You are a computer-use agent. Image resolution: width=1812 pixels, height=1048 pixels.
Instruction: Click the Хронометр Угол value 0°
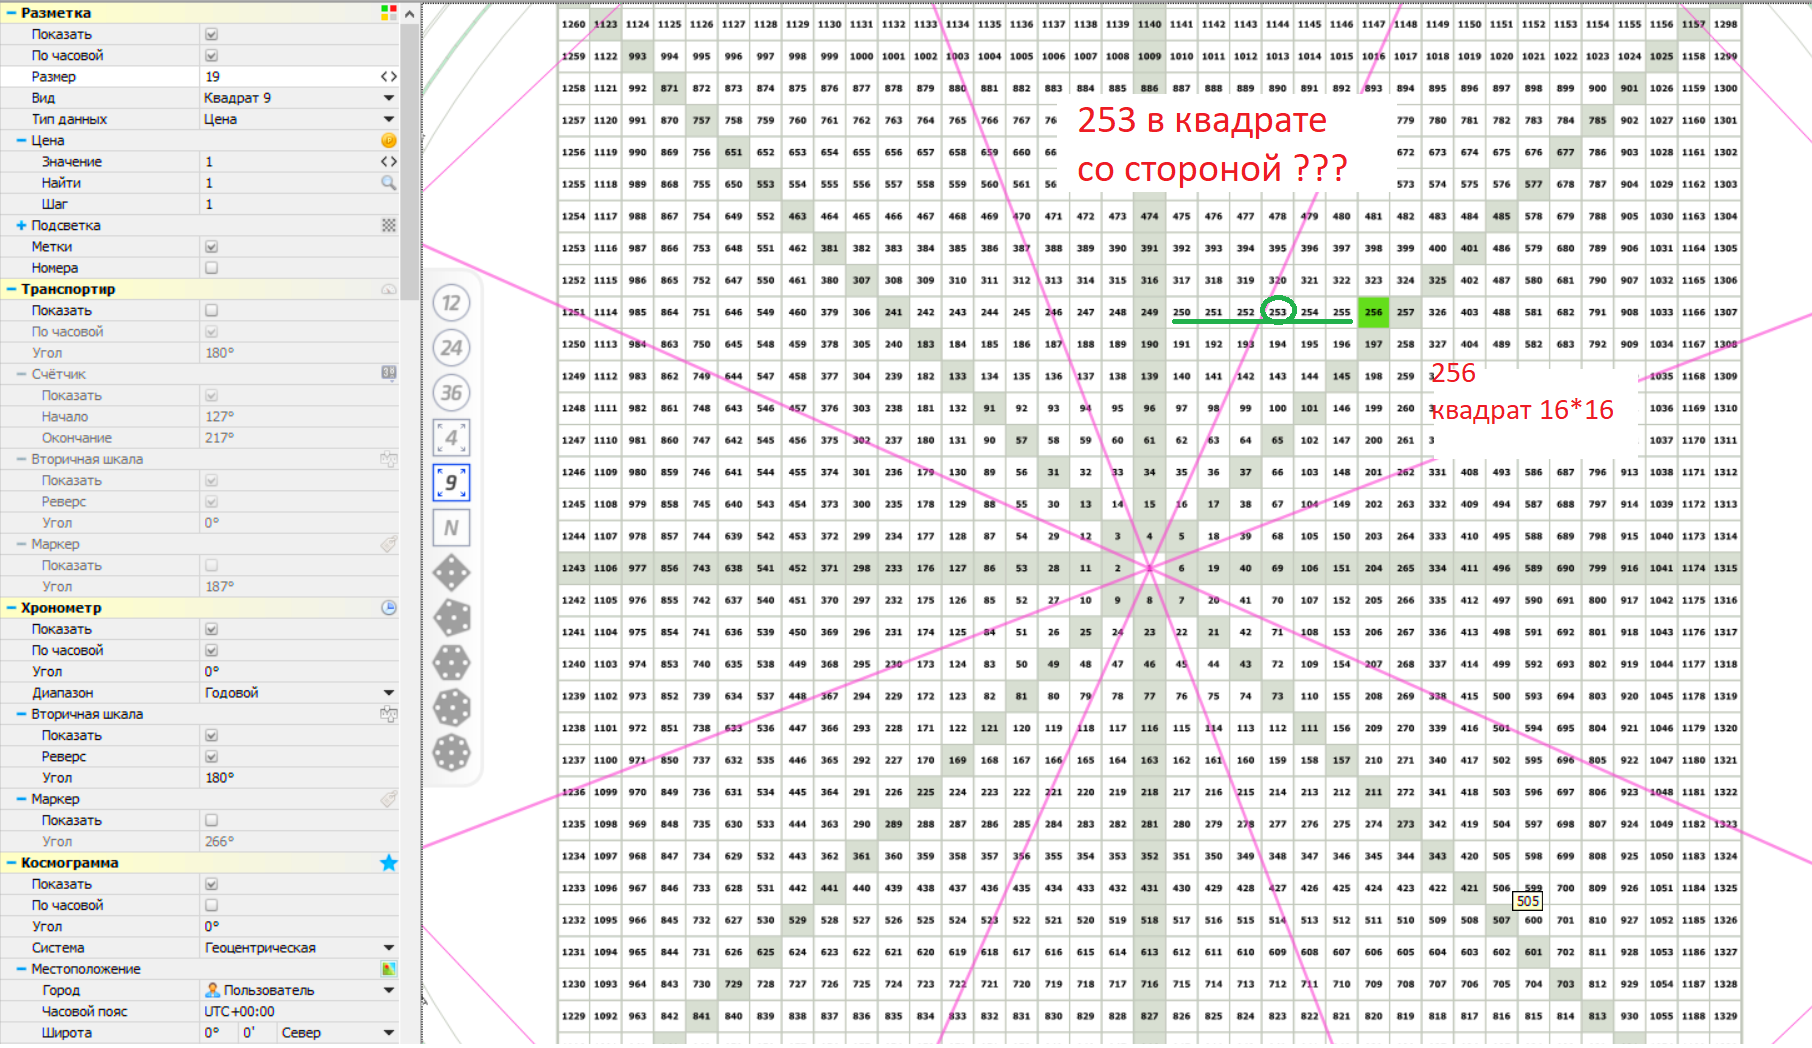pos(300,671)
